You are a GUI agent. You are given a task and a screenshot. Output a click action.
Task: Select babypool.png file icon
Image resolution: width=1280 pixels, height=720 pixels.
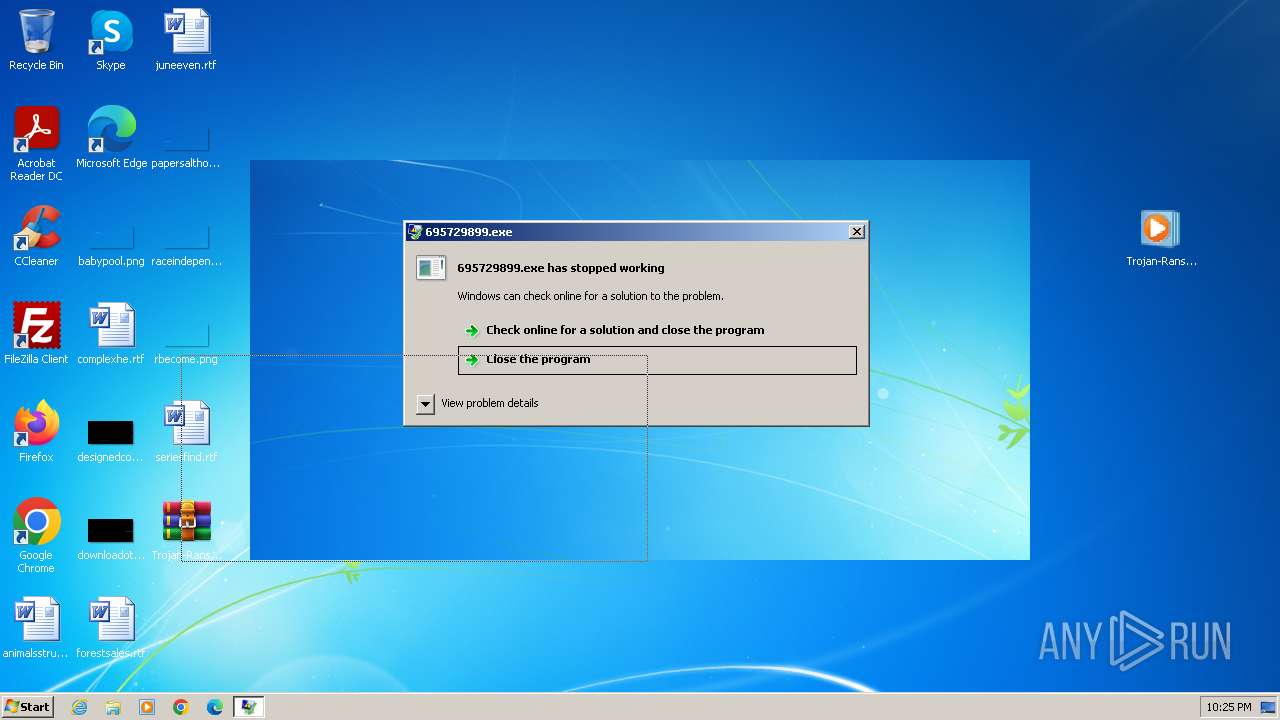(x=111, y=244)
